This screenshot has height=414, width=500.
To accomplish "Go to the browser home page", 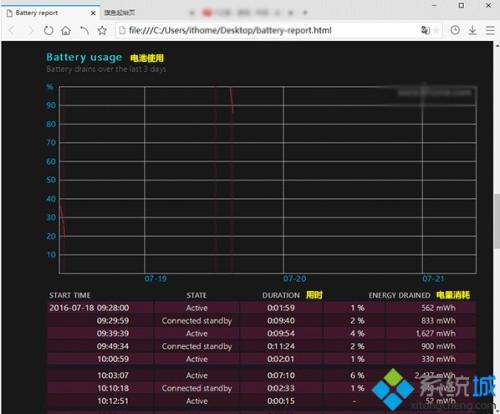I will pyautogui.click(x=66, y=31).
